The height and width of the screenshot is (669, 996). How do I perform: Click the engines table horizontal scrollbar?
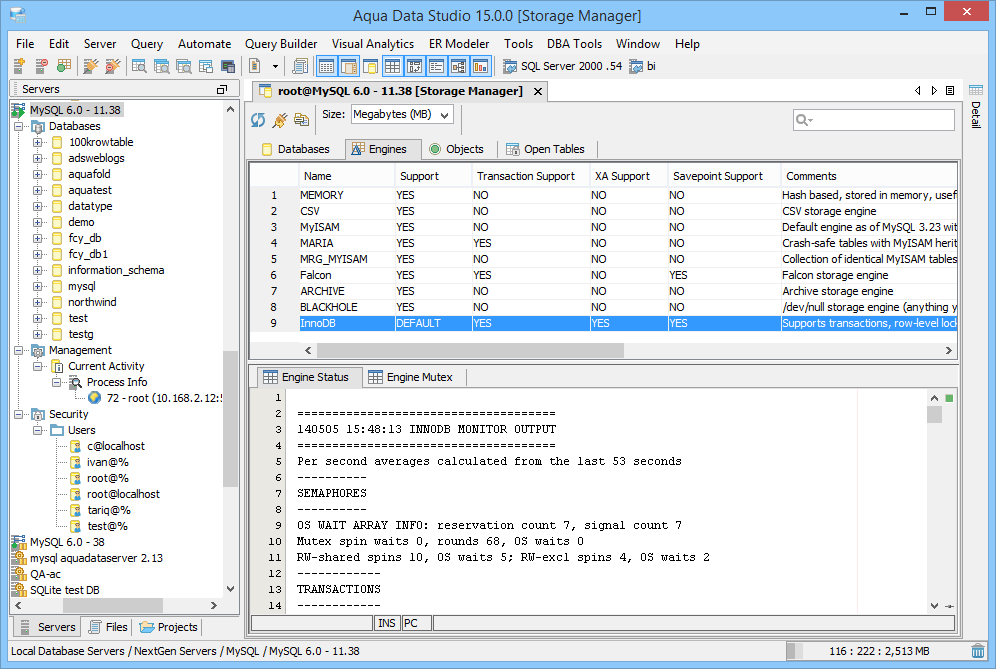pyautogui.click(x=468, y=351)
